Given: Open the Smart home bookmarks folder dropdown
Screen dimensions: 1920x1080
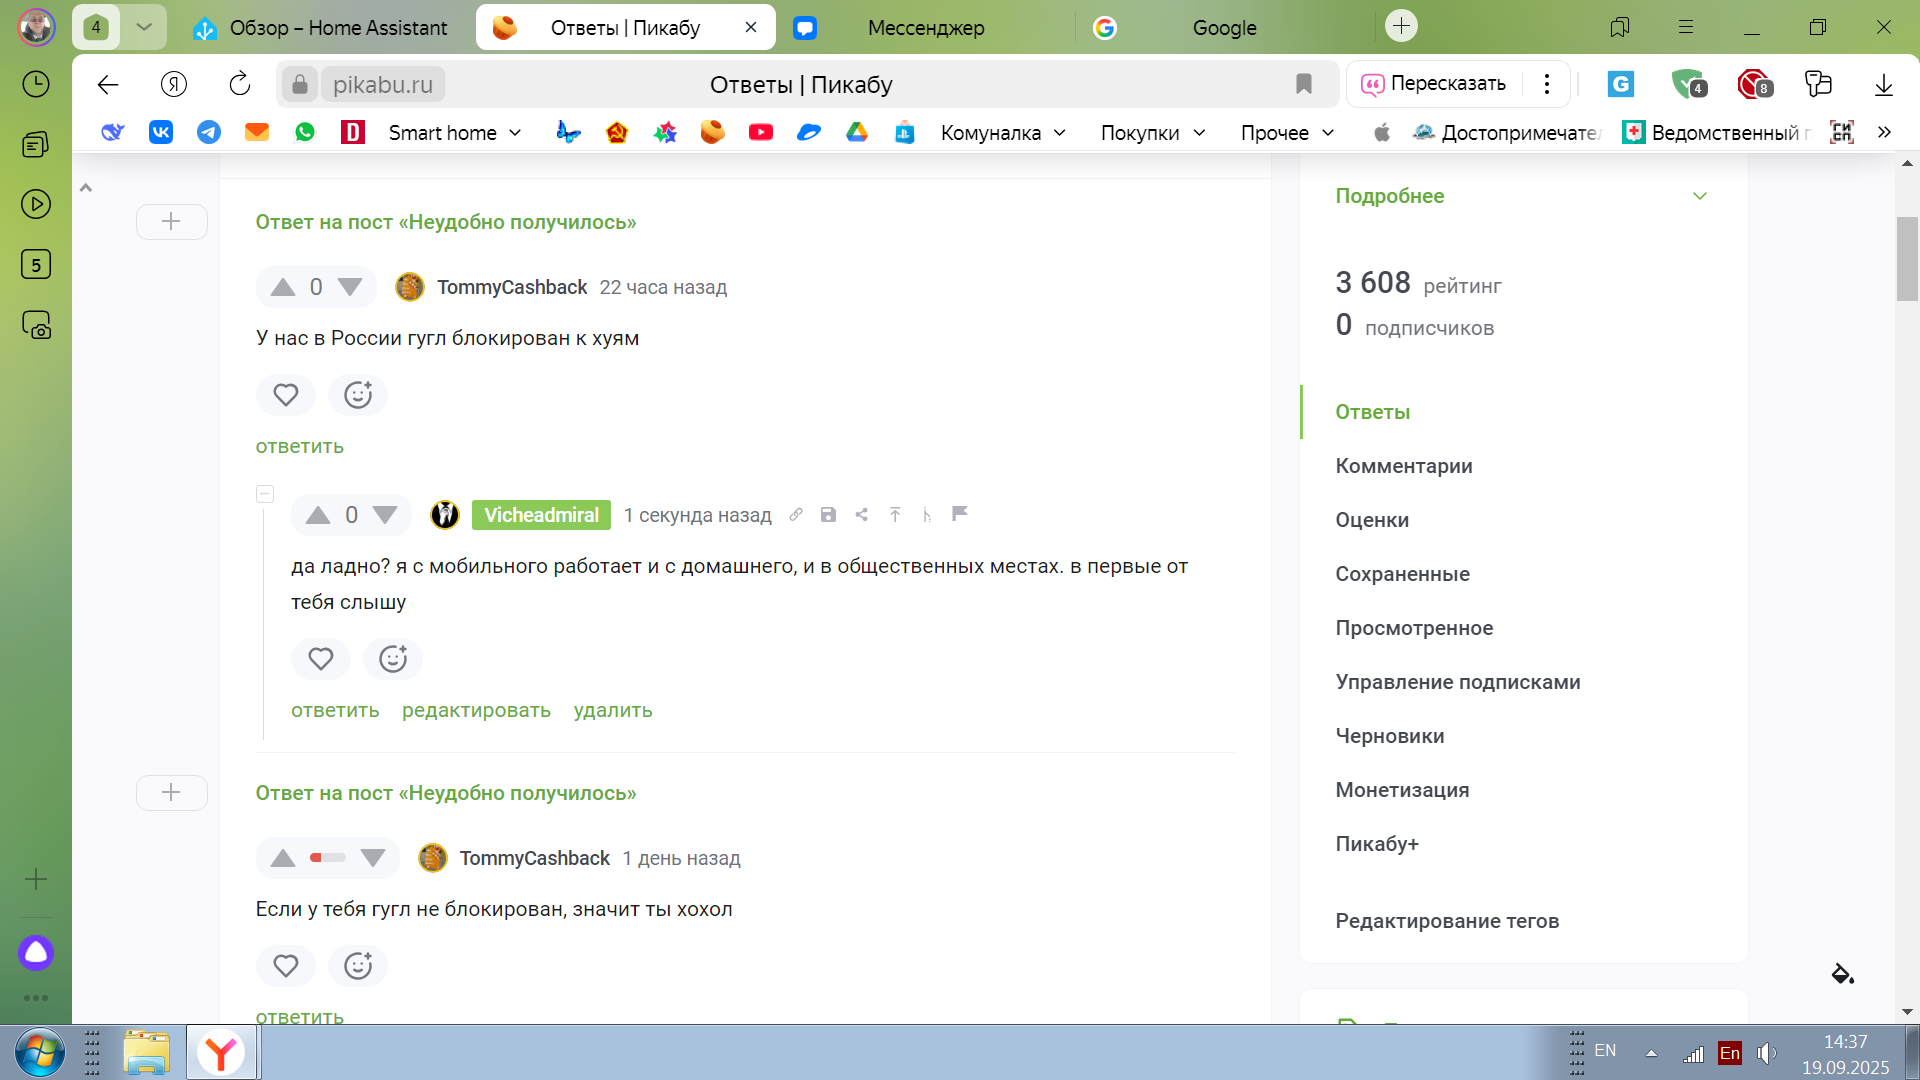Looking at the screenshot, I should [455, 133].
